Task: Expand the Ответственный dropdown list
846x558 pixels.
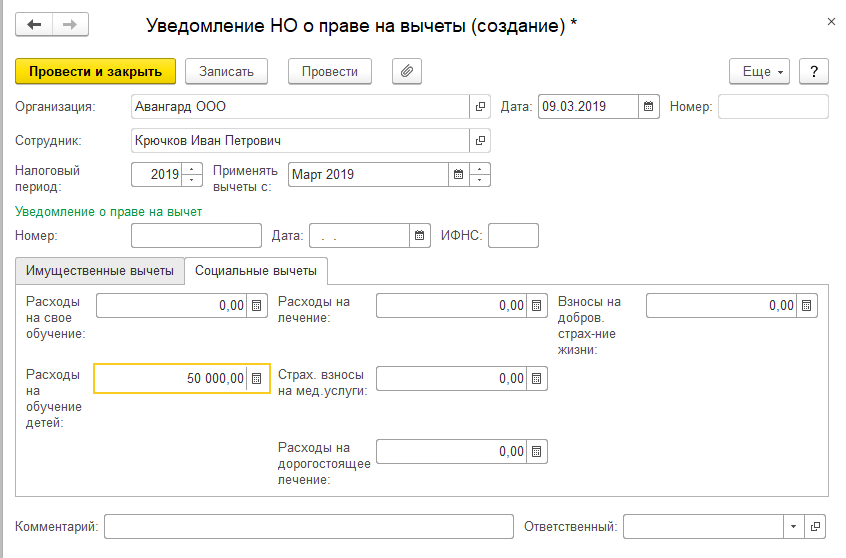Action: 793,526
